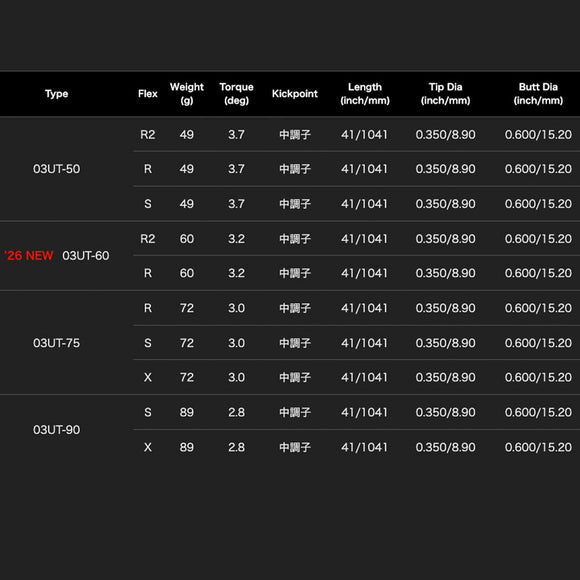580x580 pixels.
Task: Select torque 3.0 in the 03UT-75 X flex row
Action: click(236, 378)
